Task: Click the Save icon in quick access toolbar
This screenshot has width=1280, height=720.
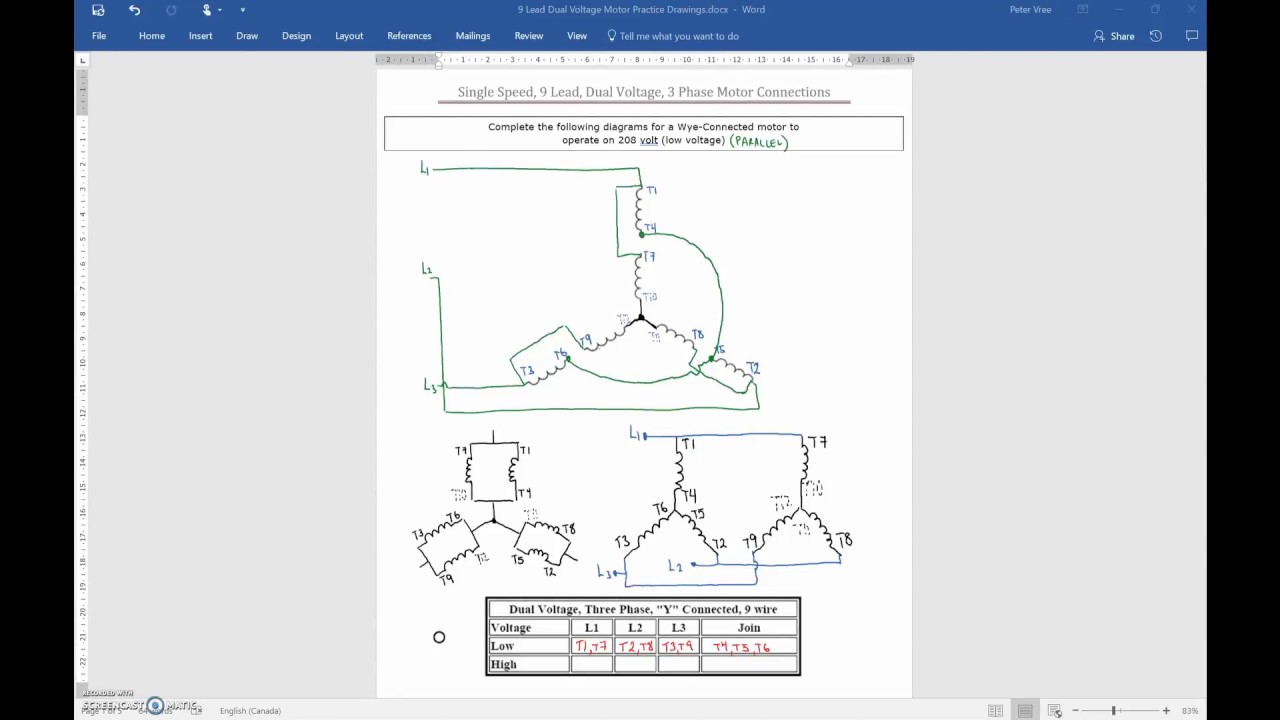Action: 98,10
